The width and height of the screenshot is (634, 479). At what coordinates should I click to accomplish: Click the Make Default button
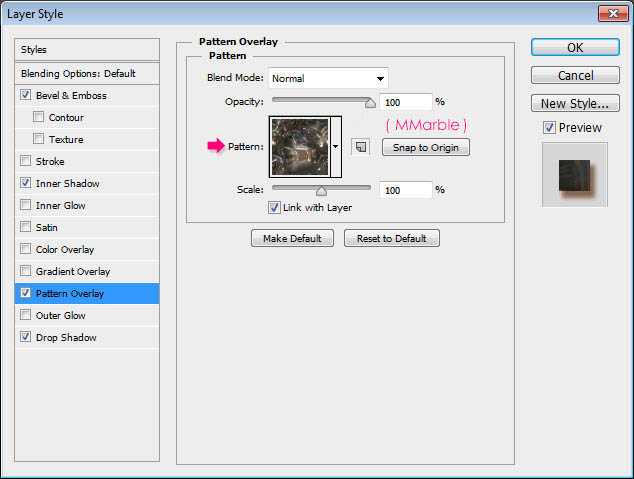(292, 238)
